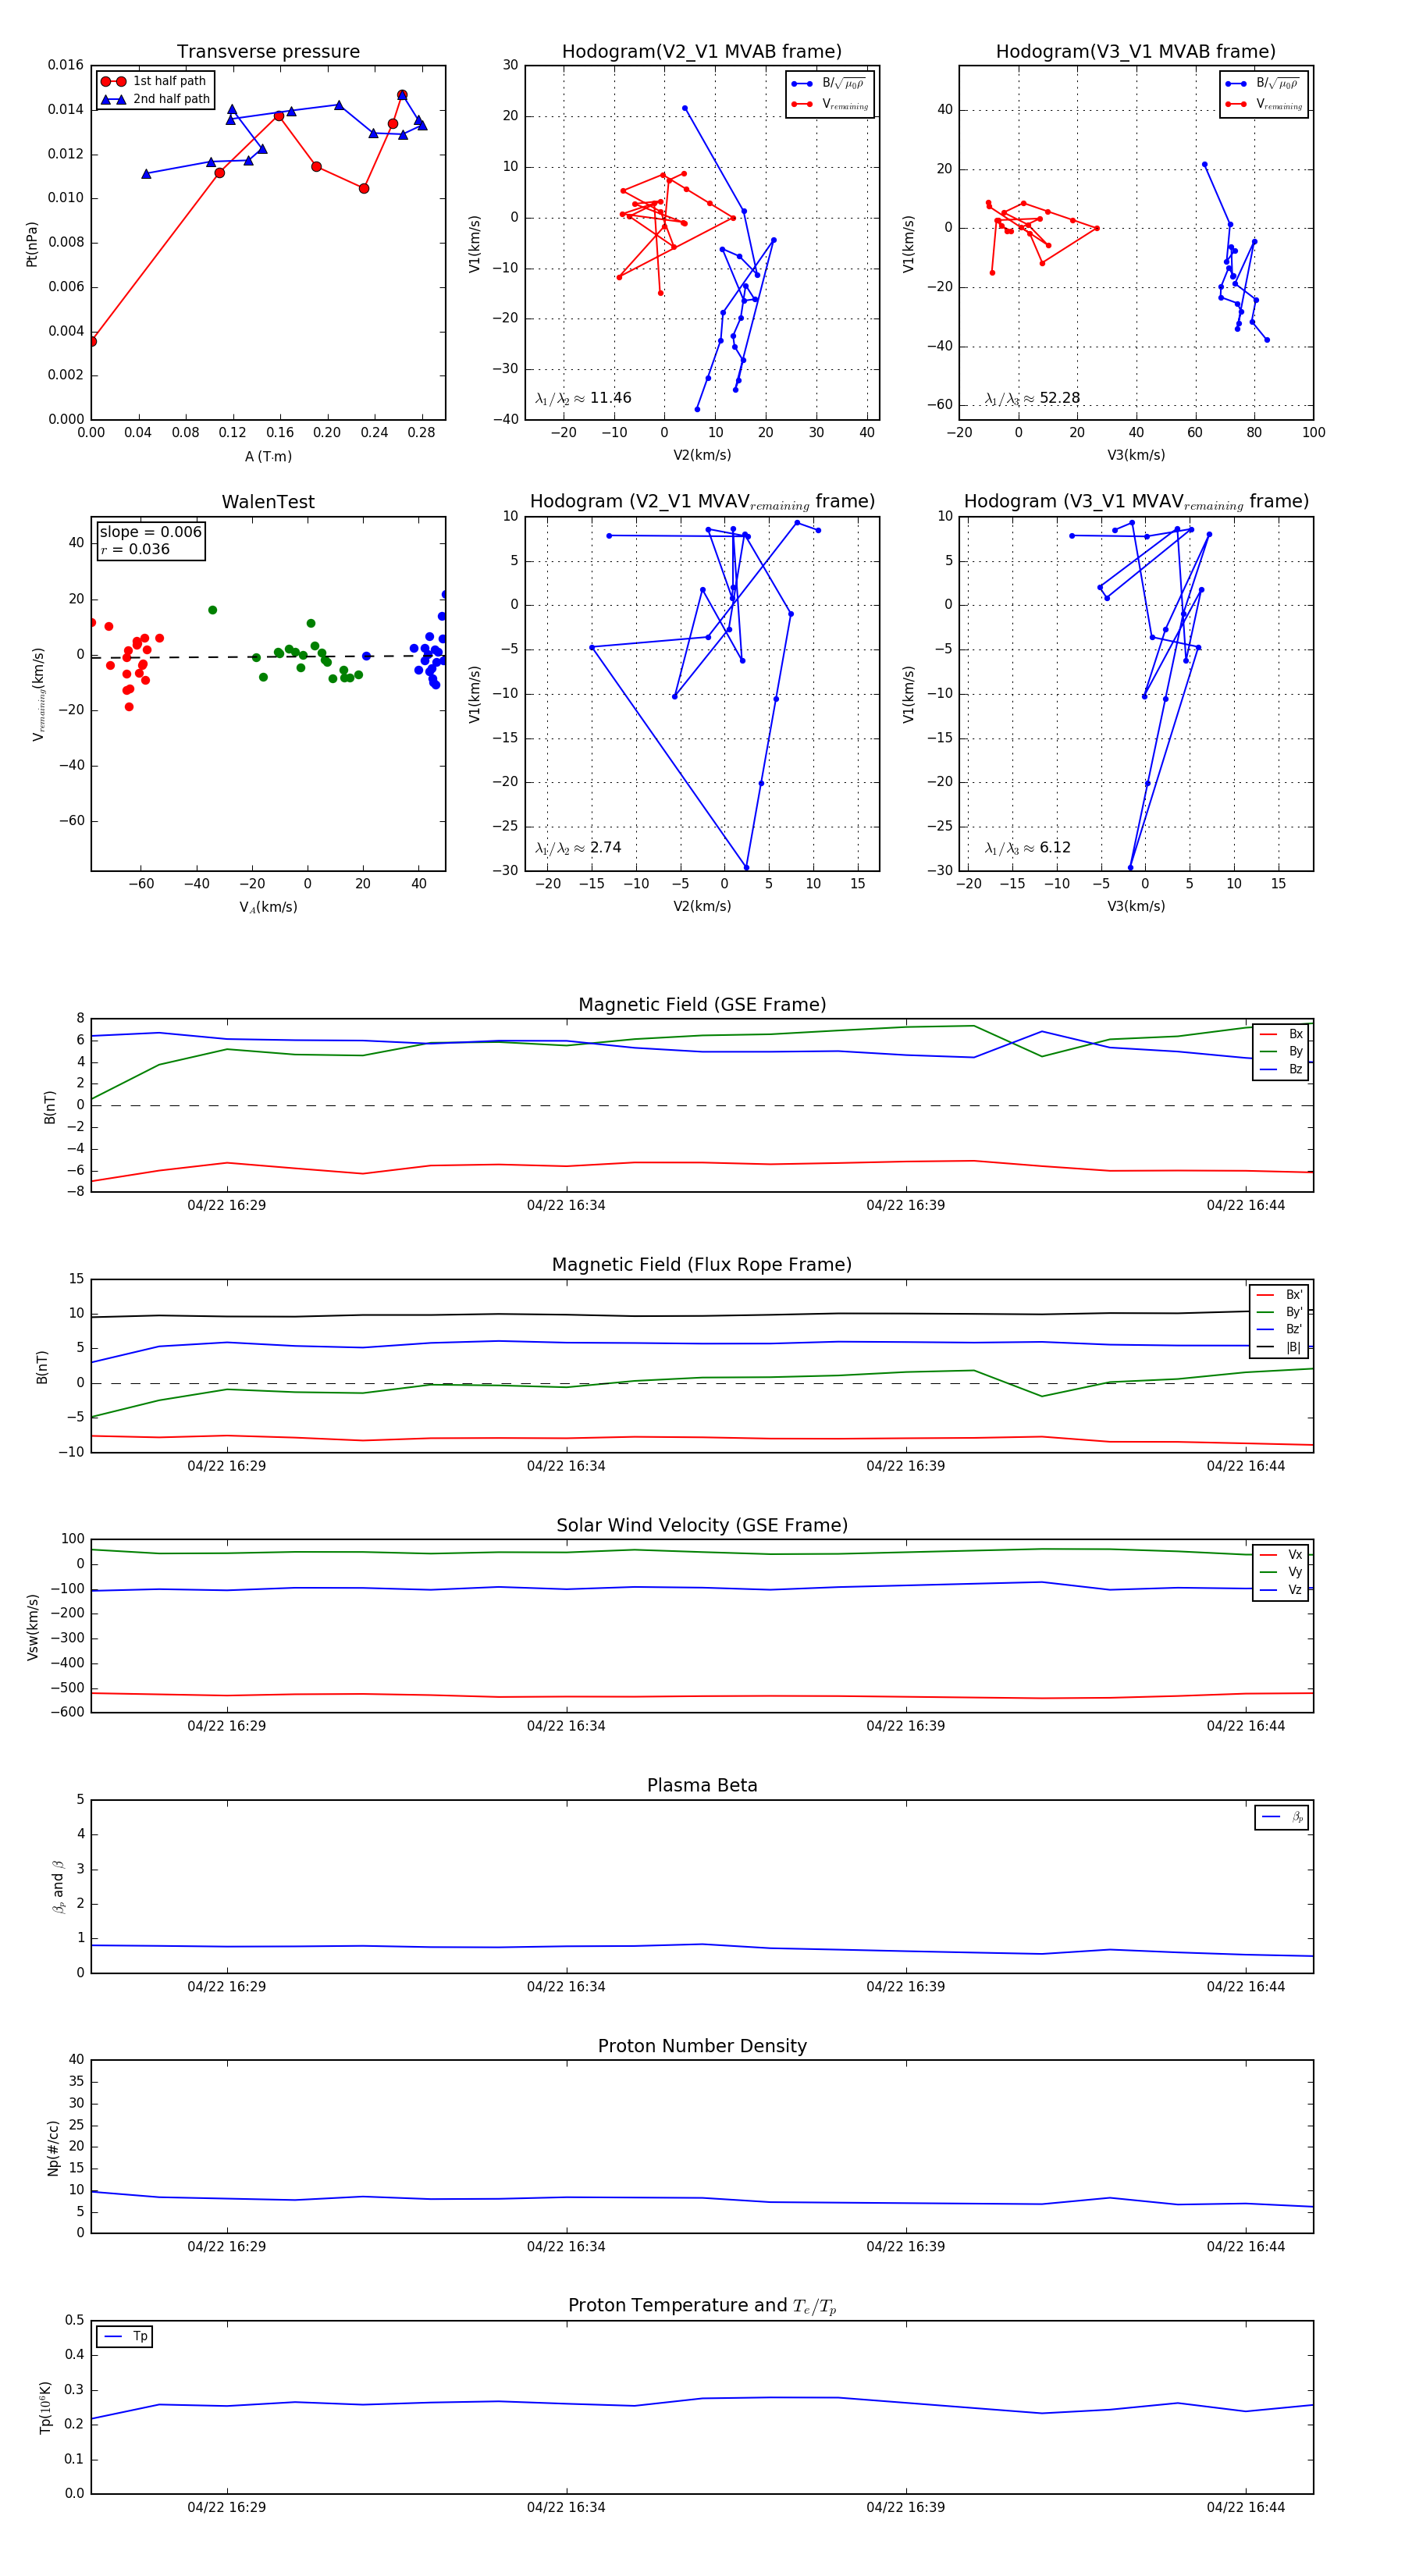Select the '2nd half path' legend entry
The width and height of the screenshot is (1405, 2576).
(155, 99)
